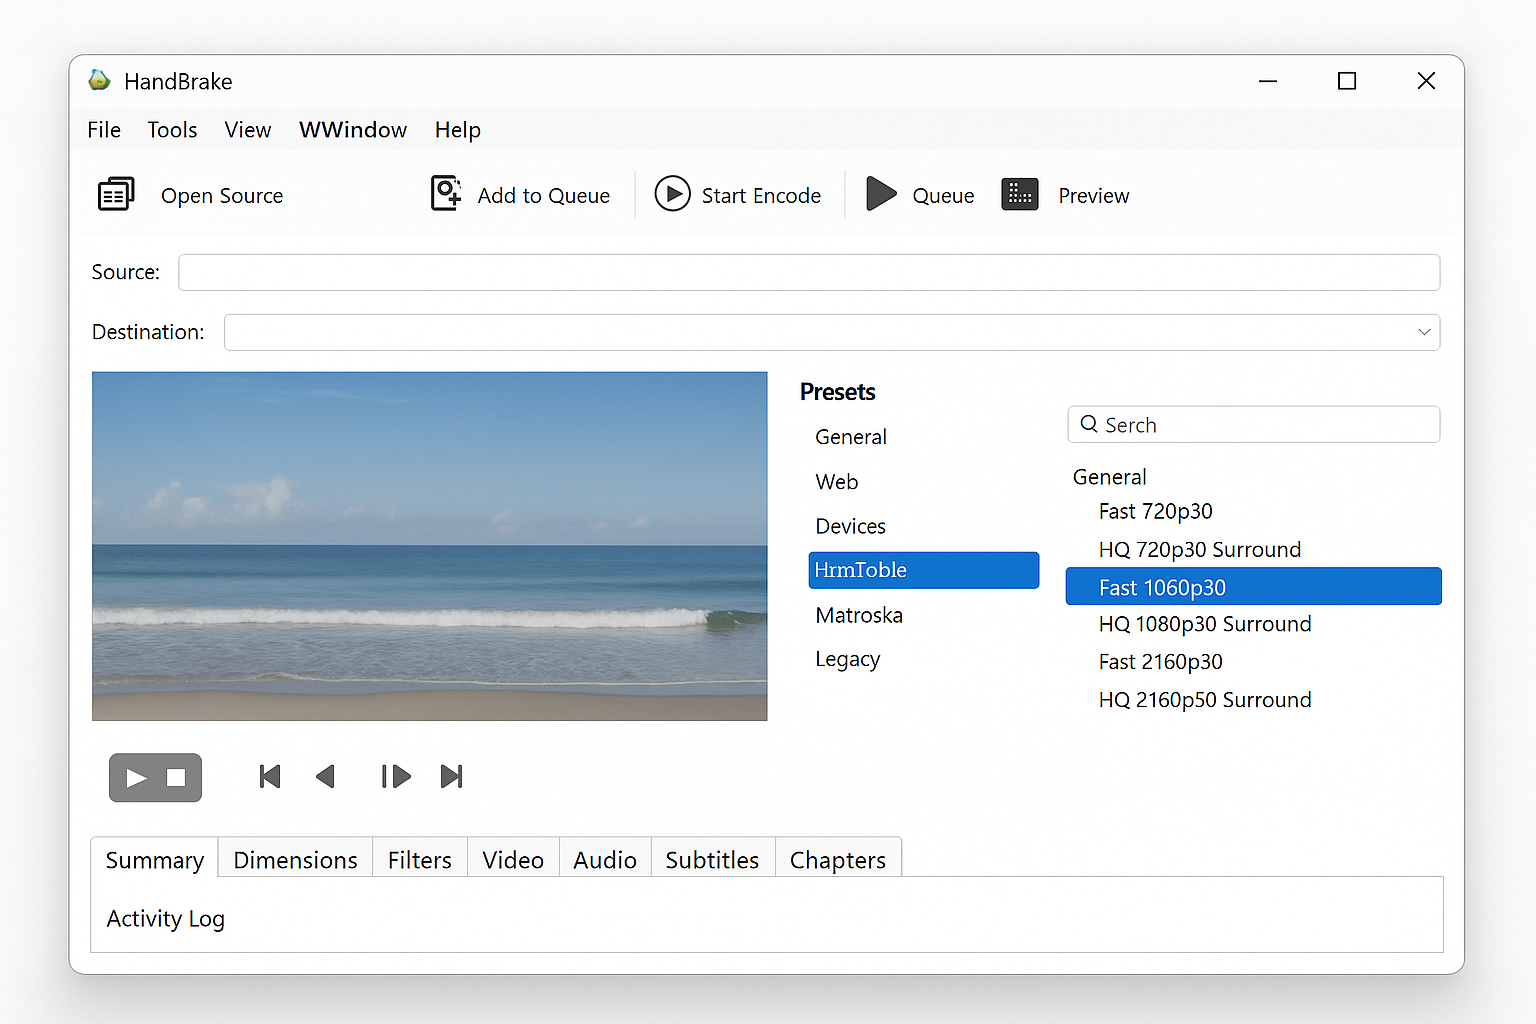Click the Start Encode icon
This screenshot has width=1536, height=1024.
tap(673, 194)
